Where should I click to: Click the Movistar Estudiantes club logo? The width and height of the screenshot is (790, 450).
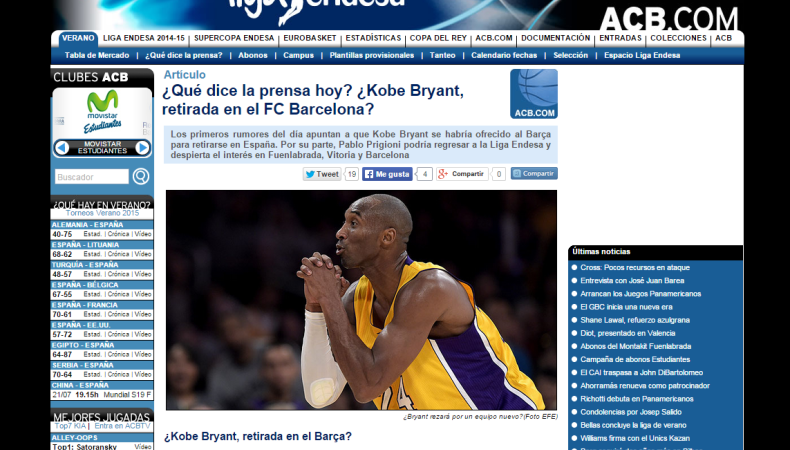click(x=103, y=112)
